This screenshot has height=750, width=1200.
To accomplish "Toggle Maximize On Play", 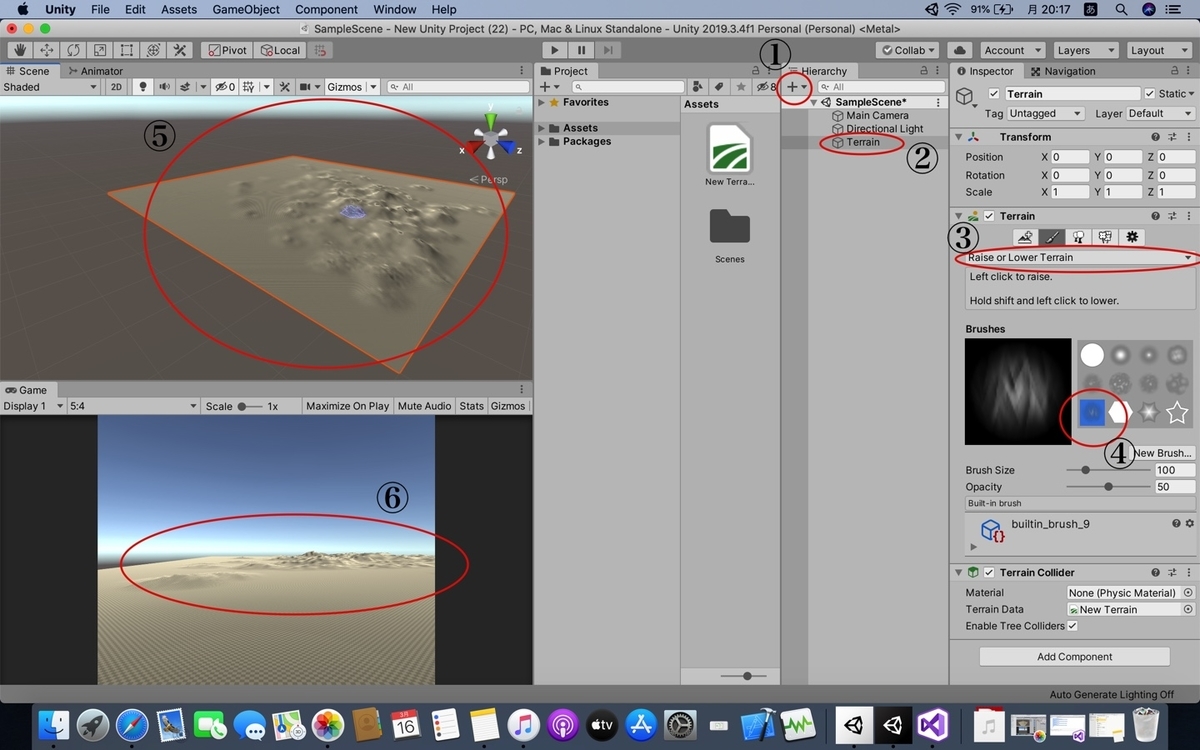I will (x=348, y=406).
